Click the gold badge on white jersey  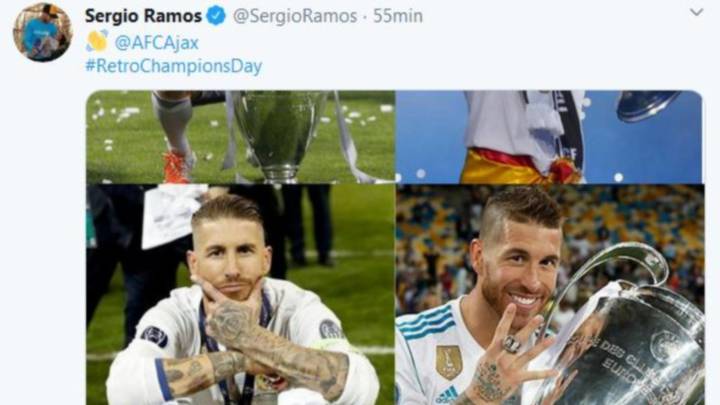[x=449, y=362]
